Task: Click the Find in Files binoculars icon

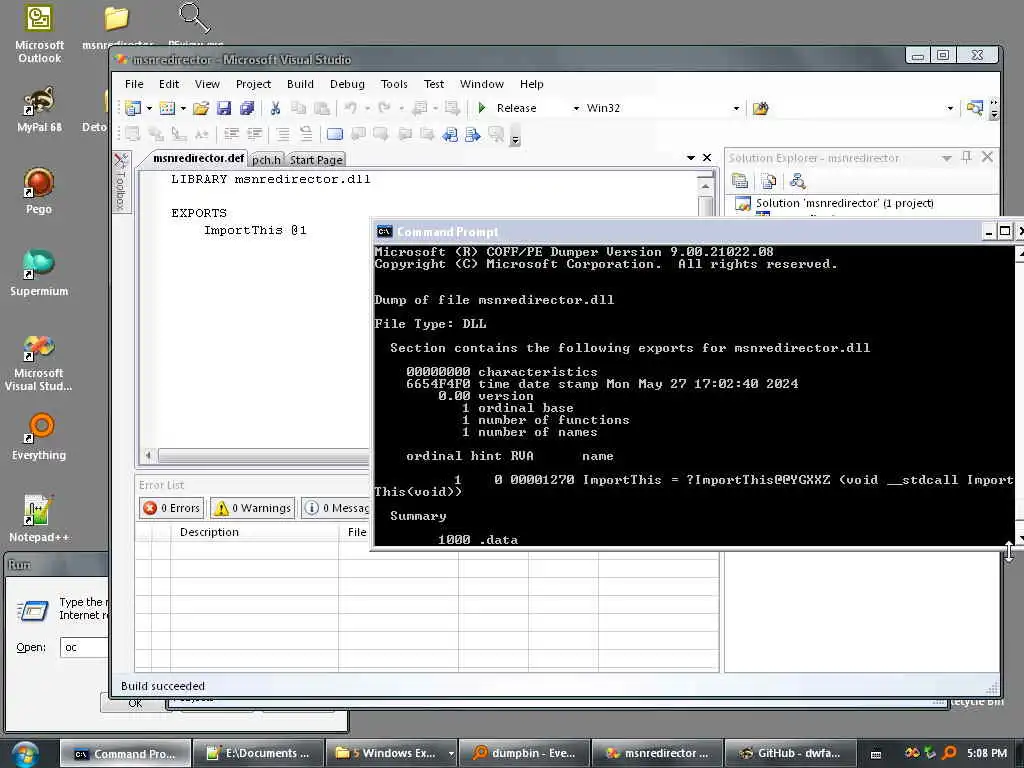Action: tap(760, 108)
